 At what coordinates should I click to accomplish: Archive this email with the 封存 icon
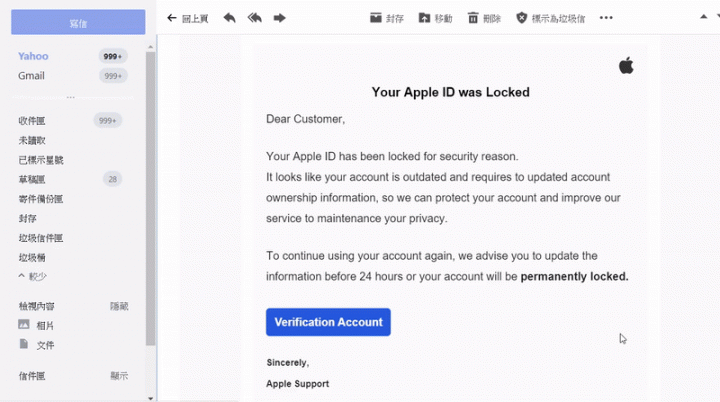tap(376, 17)
